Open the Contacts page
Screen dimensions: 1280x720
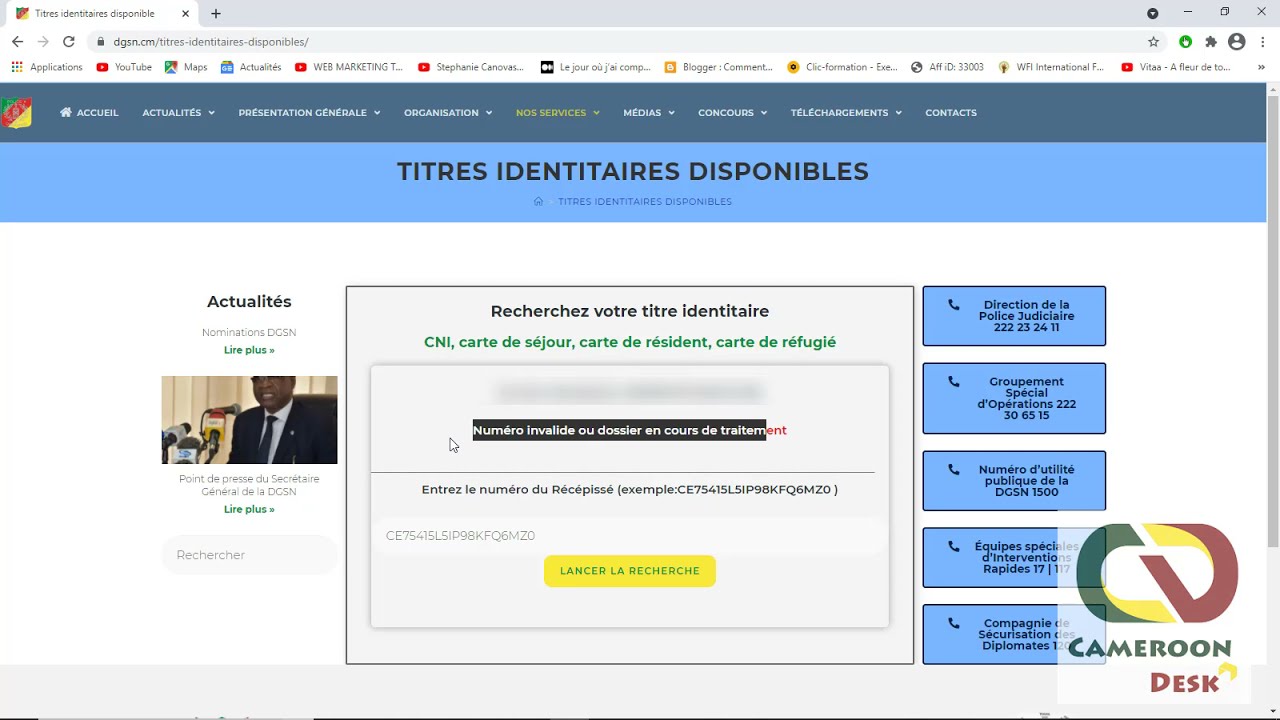click(x=951, y=113)
